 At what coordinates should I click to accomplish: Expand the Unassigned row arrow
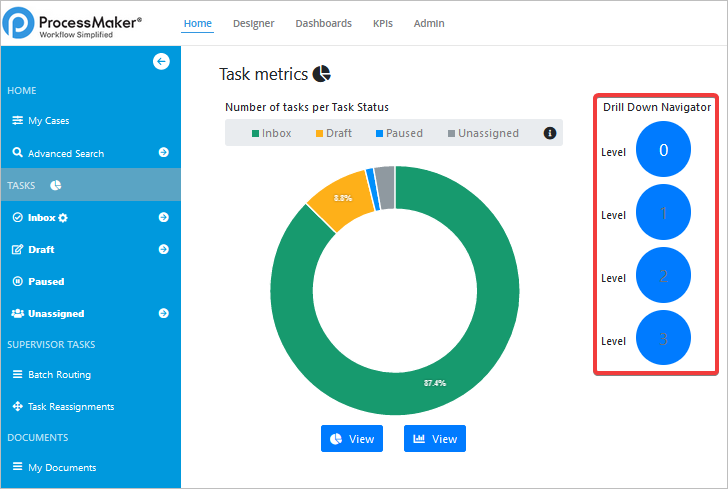[163, 313]
